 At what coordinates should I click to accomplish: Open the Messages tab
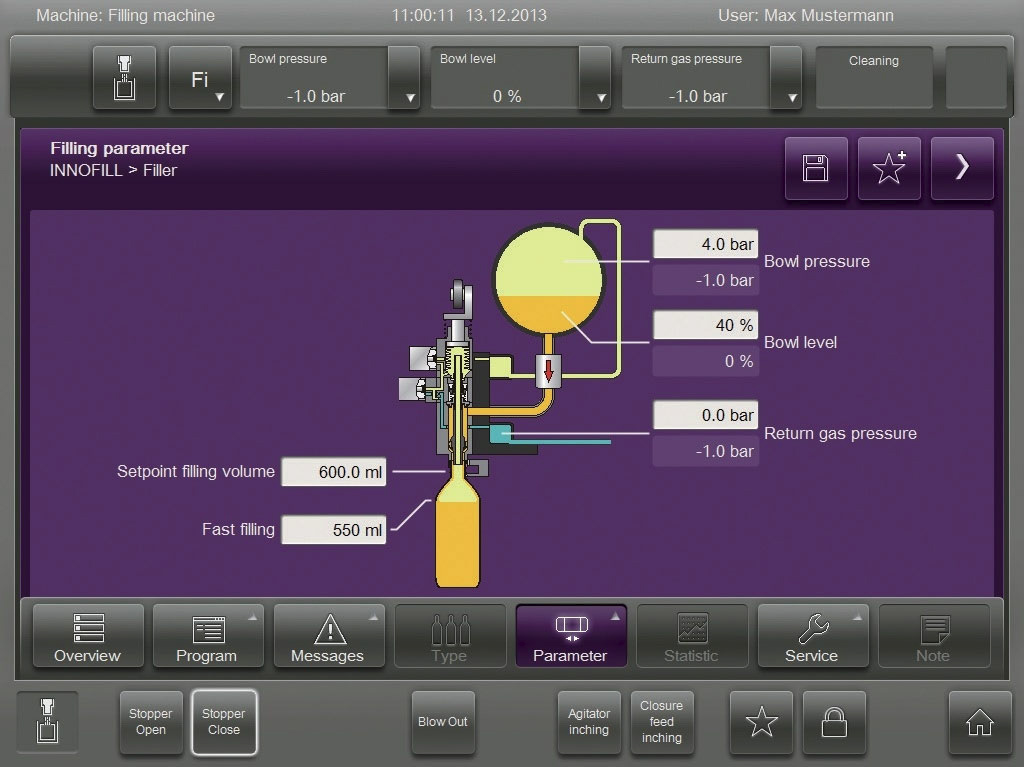pos(327,637)
